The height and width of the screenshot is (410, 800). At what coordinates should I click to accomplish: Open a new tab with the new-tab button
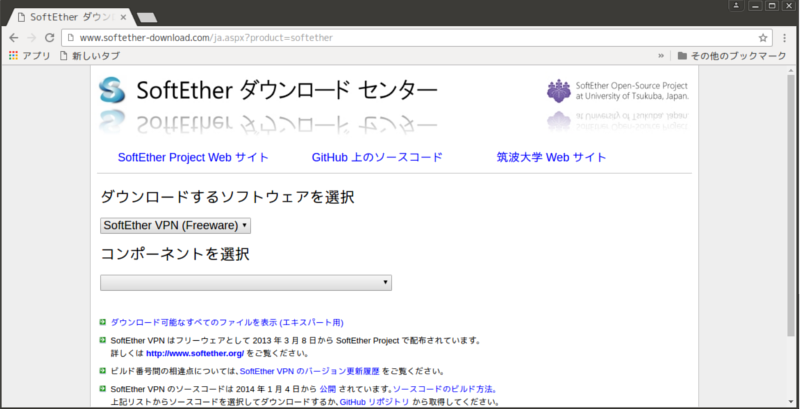pos(147,18)
